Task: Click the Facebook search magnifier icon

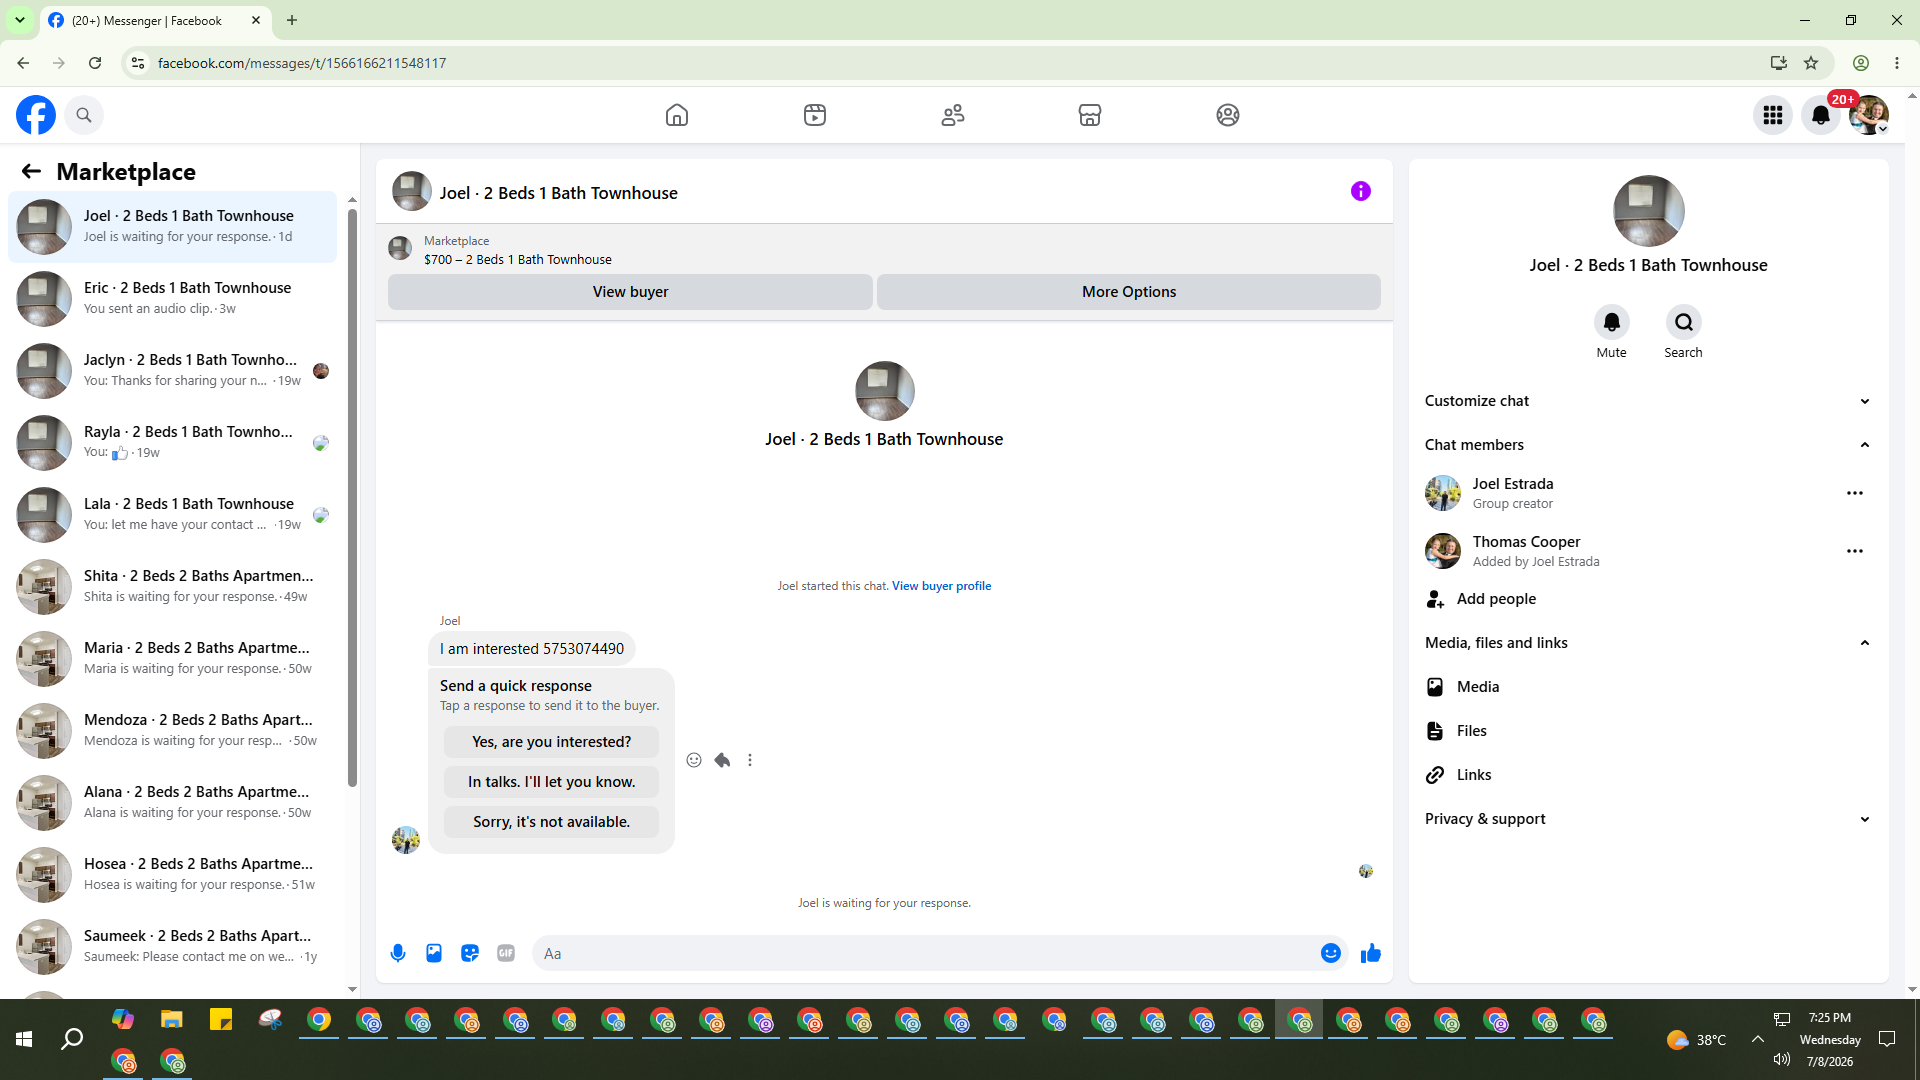Action: 84,115
